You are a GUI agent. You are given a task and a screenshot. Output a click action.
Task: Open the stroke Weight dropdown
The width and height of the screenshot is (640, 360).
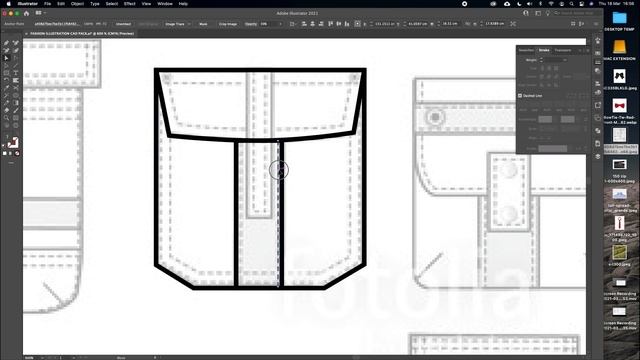tap(565, 60)
